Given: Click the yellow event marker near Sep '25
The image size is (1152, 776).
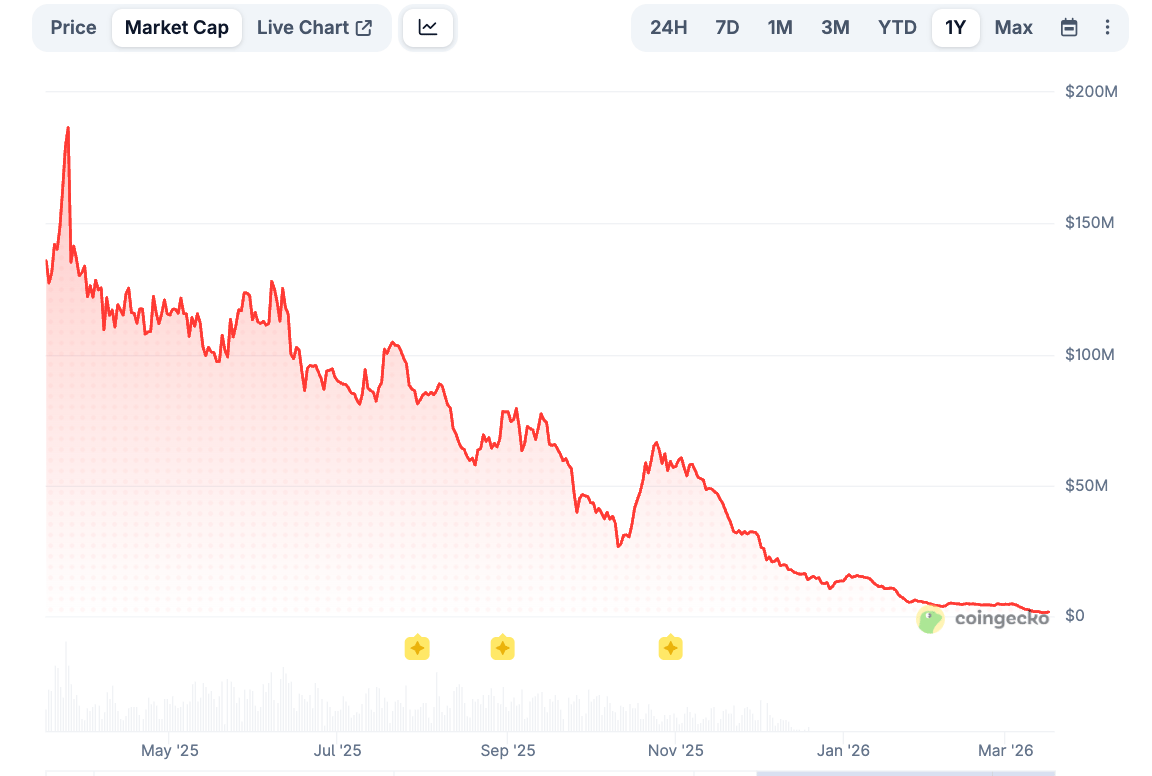Looking at the screenshot, I should point(503,647).
